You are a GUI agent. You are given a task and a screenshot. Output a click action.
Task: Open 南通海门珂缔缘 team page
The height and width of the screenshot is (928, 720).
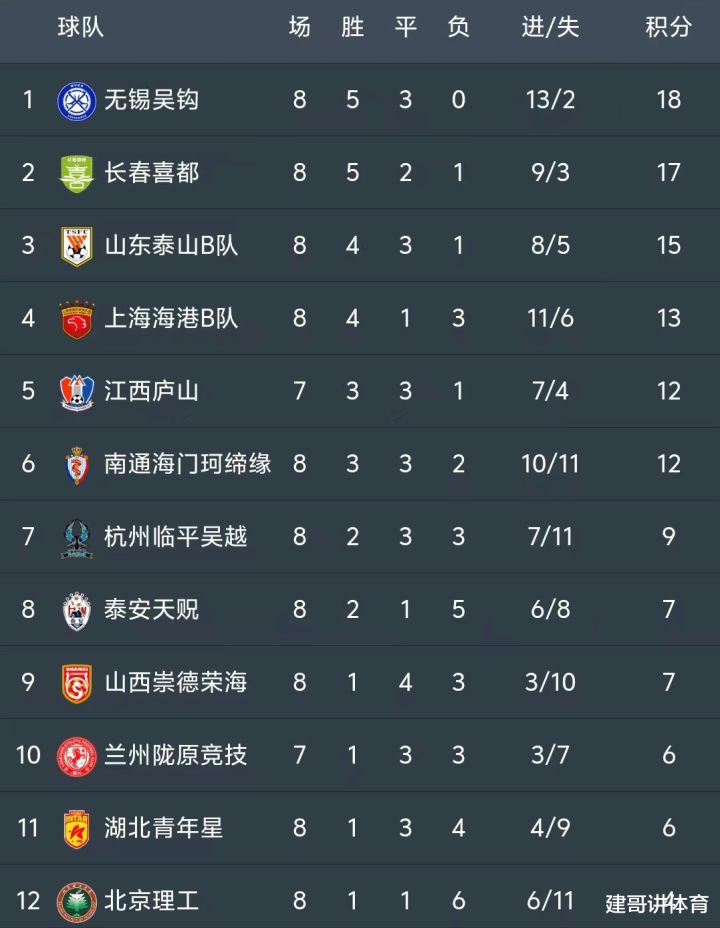tap(188, 463)
